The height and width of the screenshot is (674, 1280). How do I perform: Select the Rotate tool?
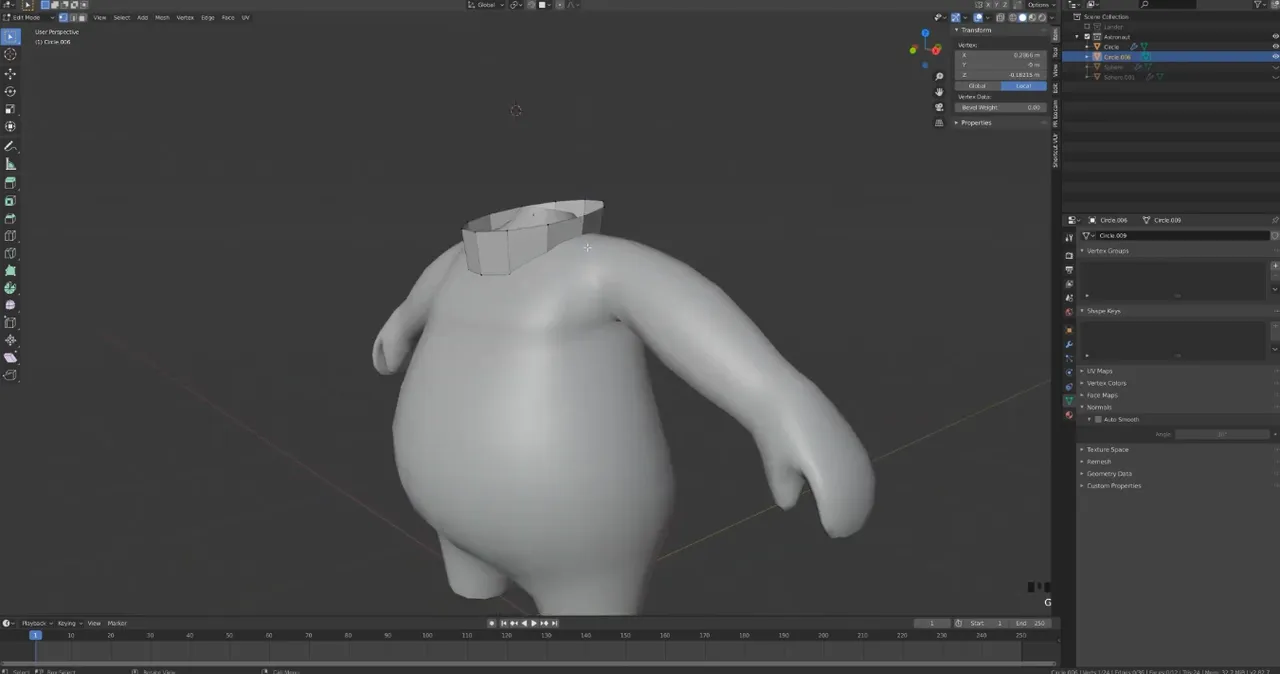coord(10,92)
